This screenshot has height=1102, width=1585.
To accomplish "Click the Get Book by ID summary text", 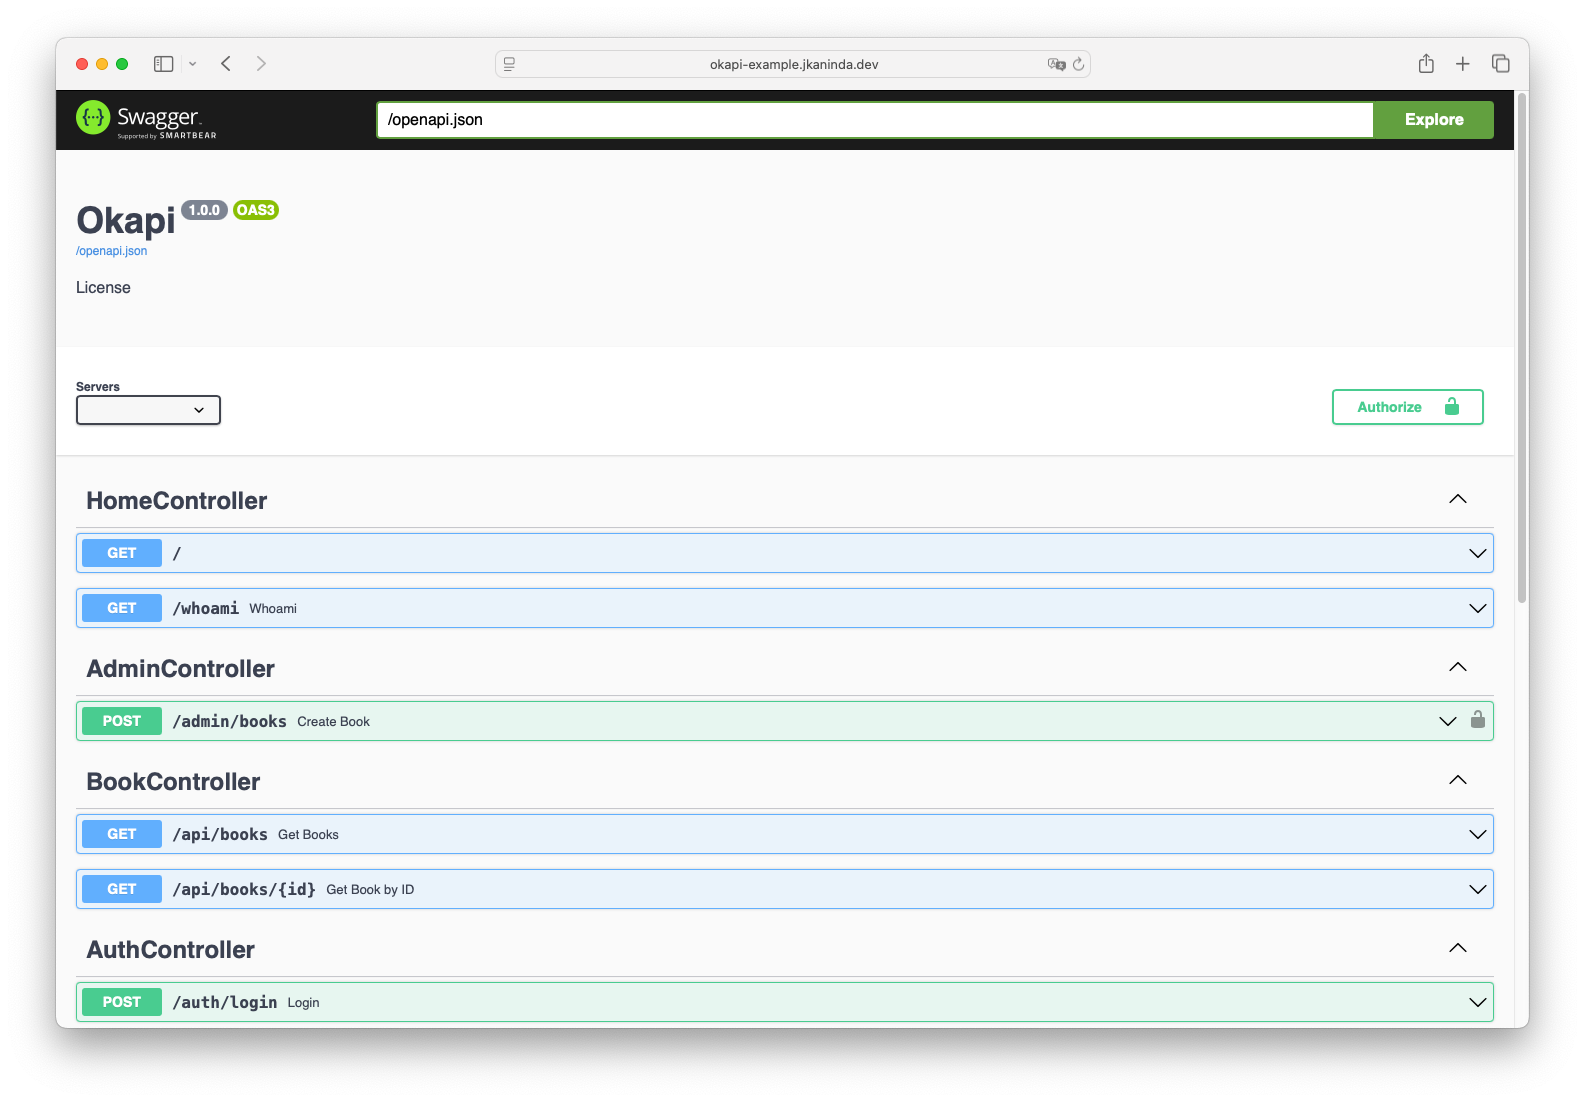I will [x=370, y=890].
